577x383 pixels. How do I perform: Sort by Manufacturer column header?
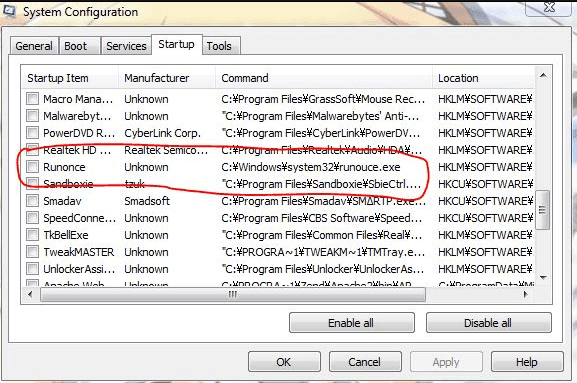[x=167, y=78]
